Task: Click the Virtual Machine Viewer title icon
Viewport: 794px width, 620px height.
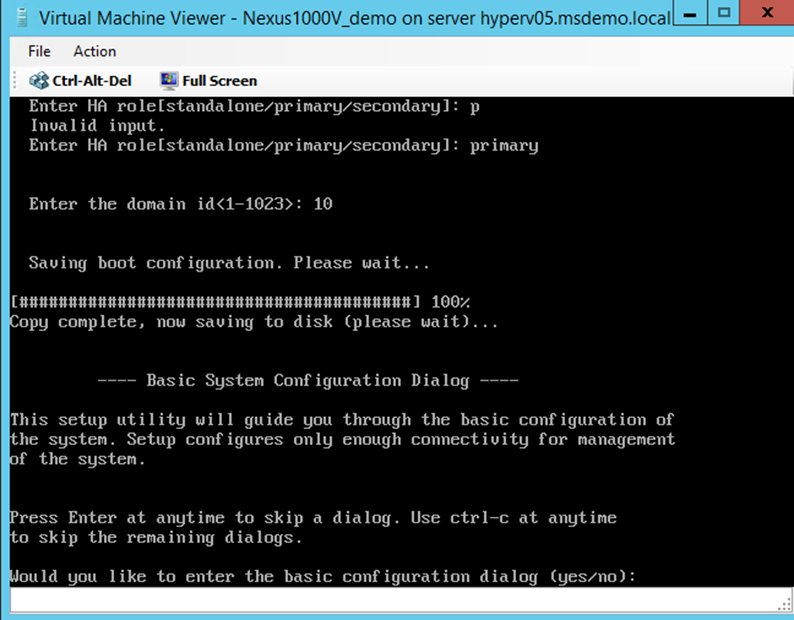Action: [x=22, y=18]
